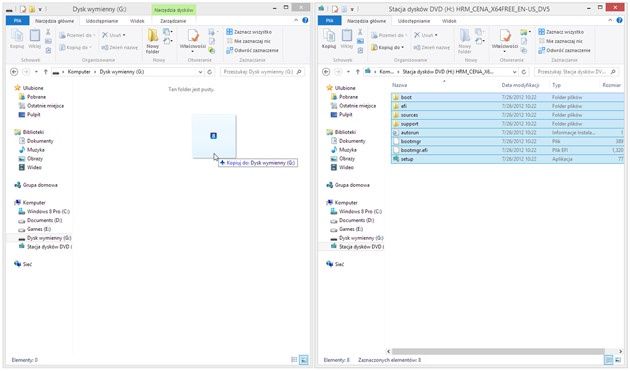The image size is (630, 371).
Task: Select boot folder in DVD window
Action: (507, 97)
